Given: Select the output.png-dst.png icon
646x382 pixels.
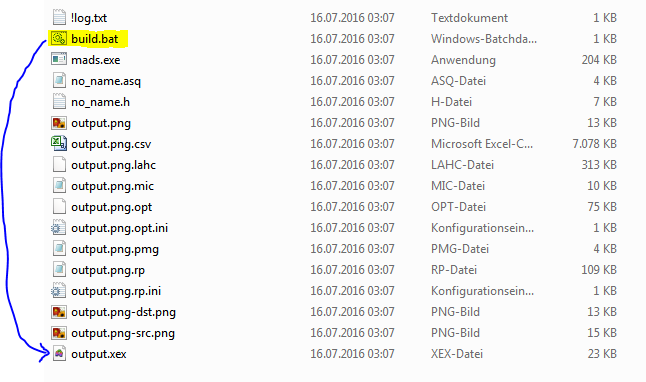Looking at the screenshot, I should [x=59, y=312].
